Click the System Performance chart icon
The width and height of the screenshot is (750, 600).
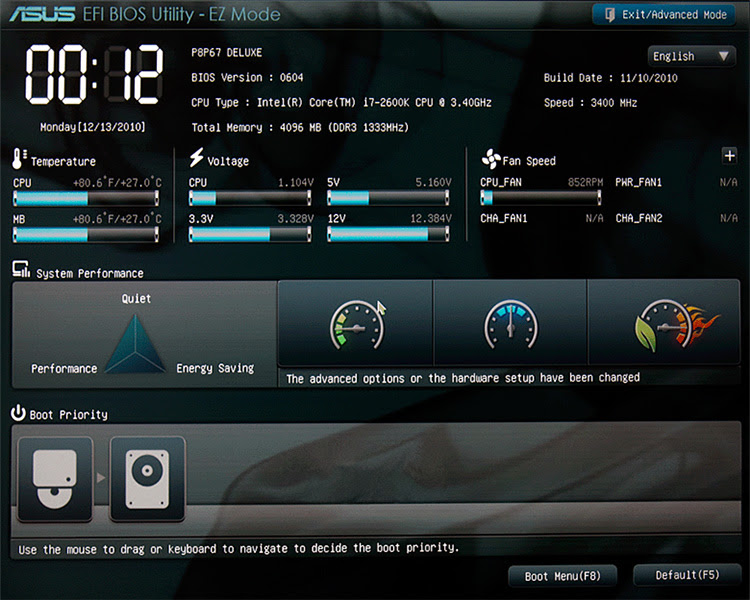point(21,270)
